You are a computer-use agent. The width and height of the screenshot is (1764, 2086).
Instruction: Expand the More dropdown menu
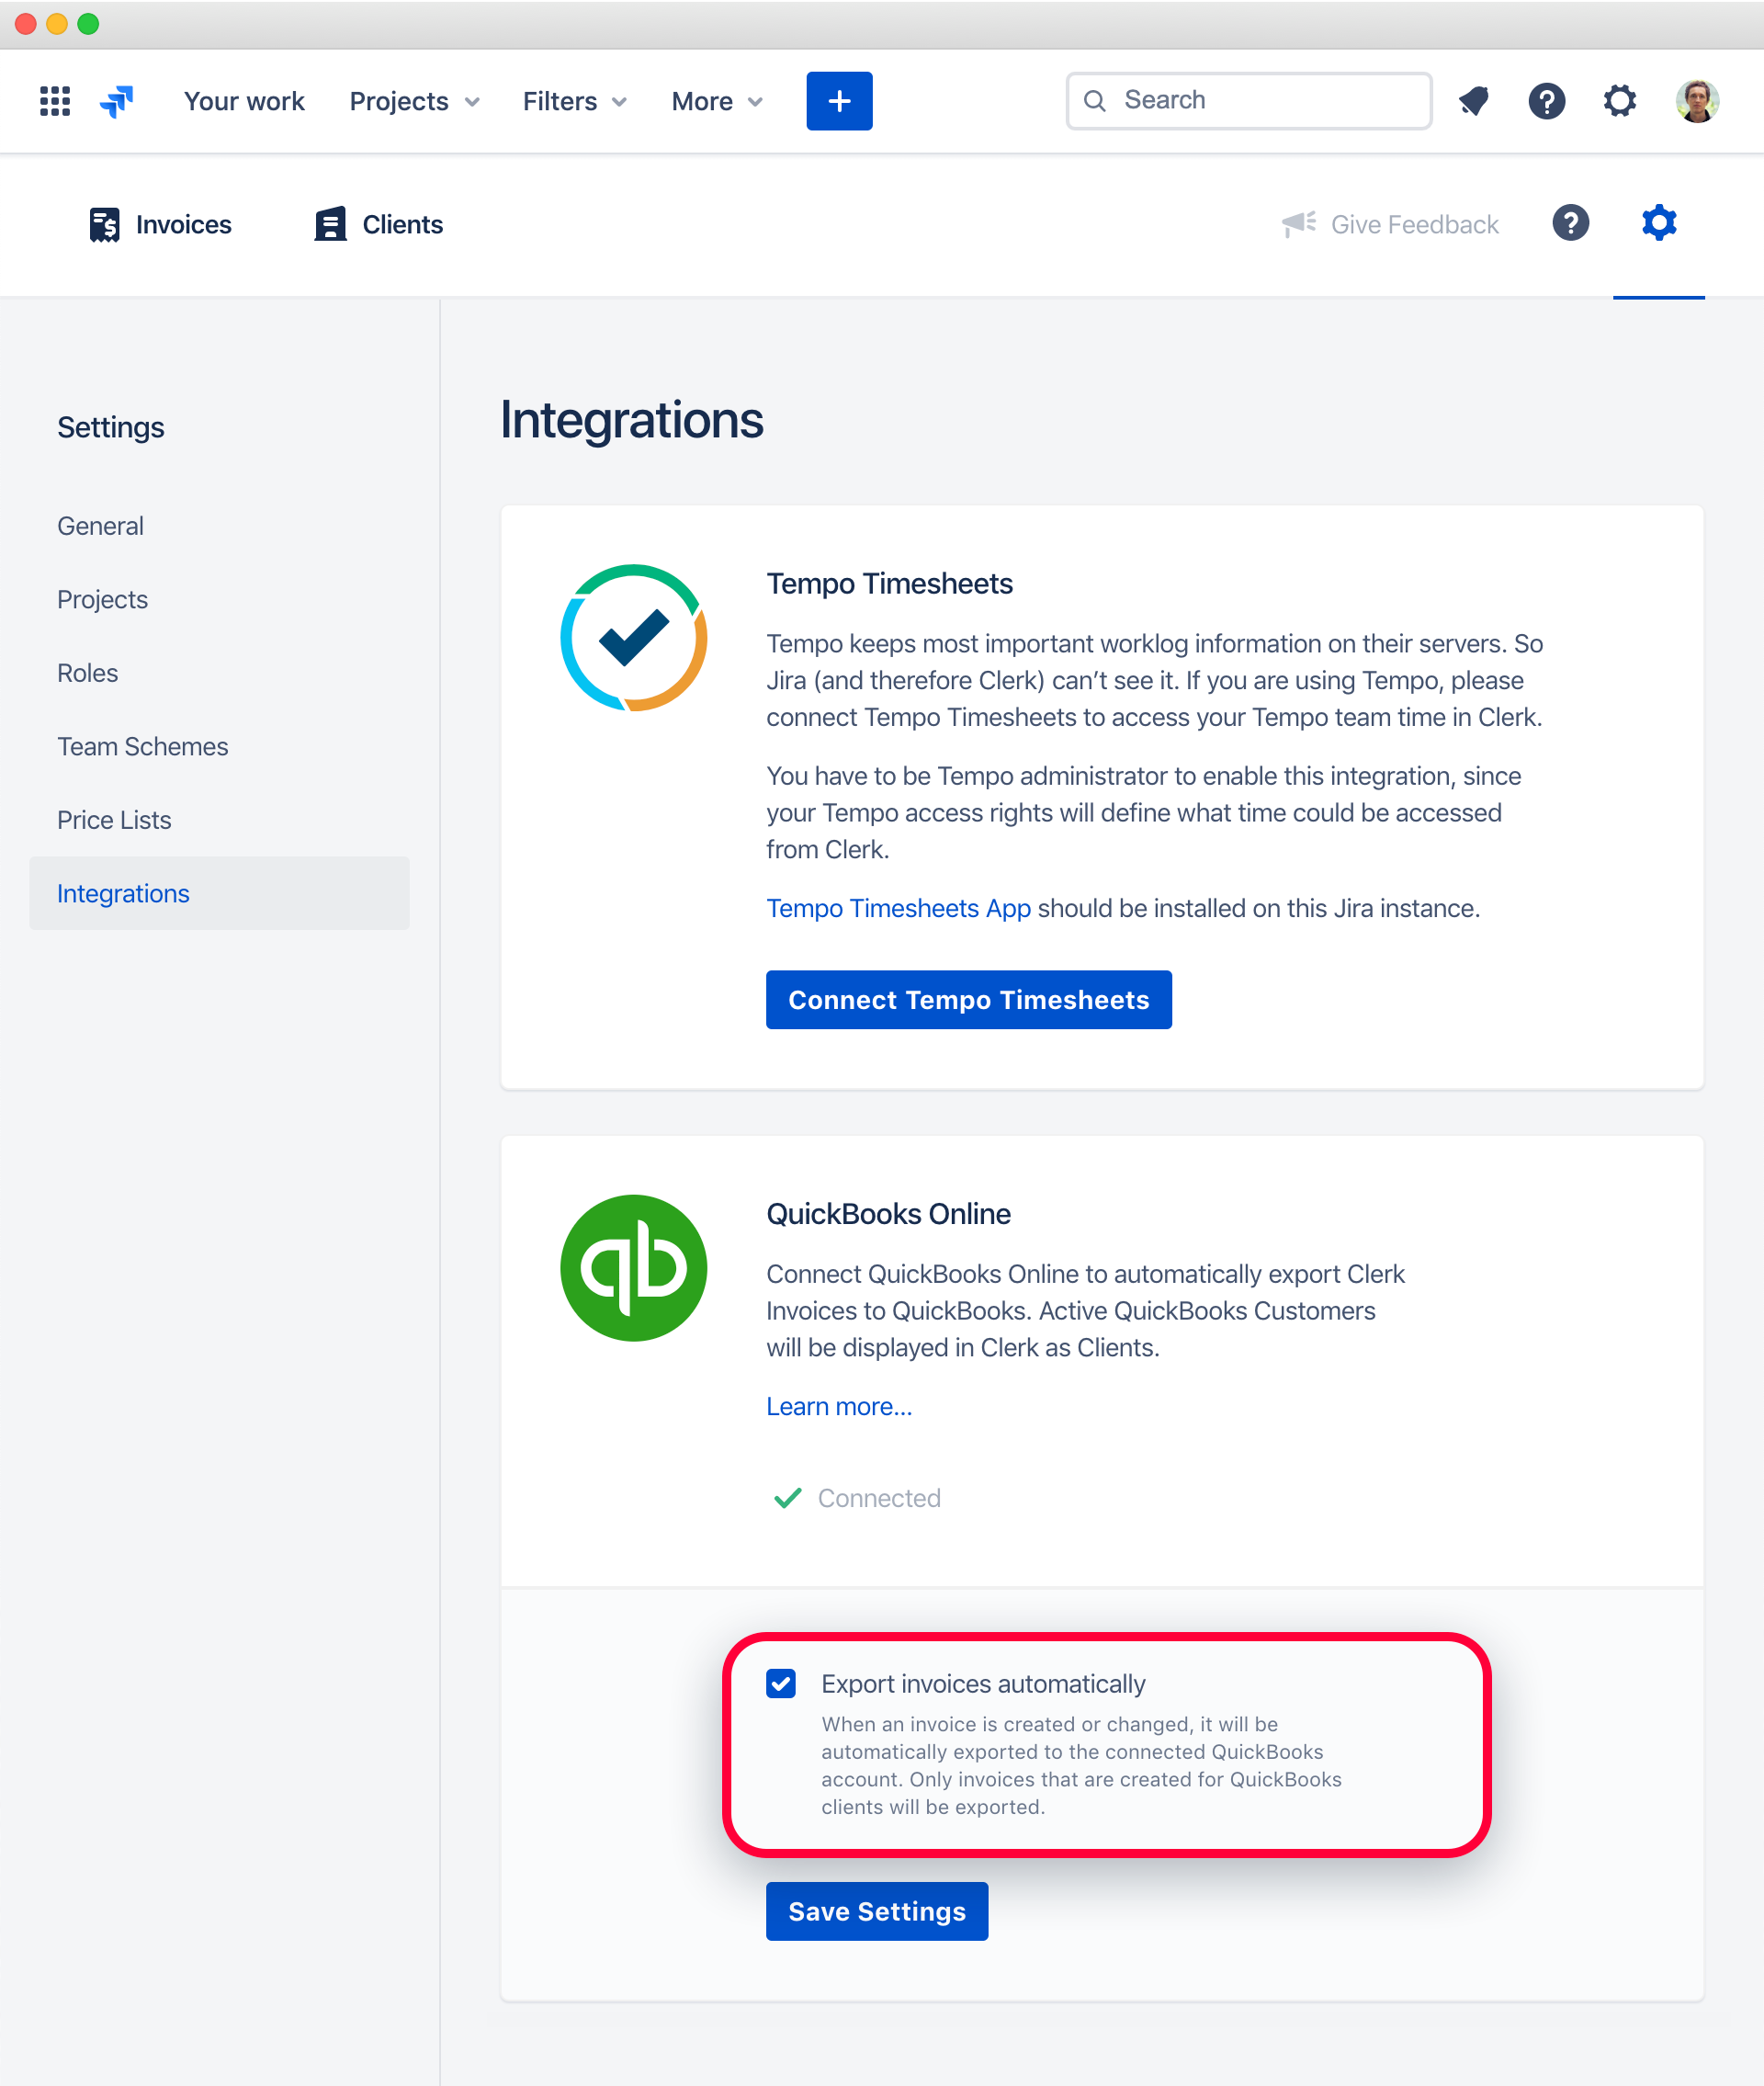tap(717, 101)
